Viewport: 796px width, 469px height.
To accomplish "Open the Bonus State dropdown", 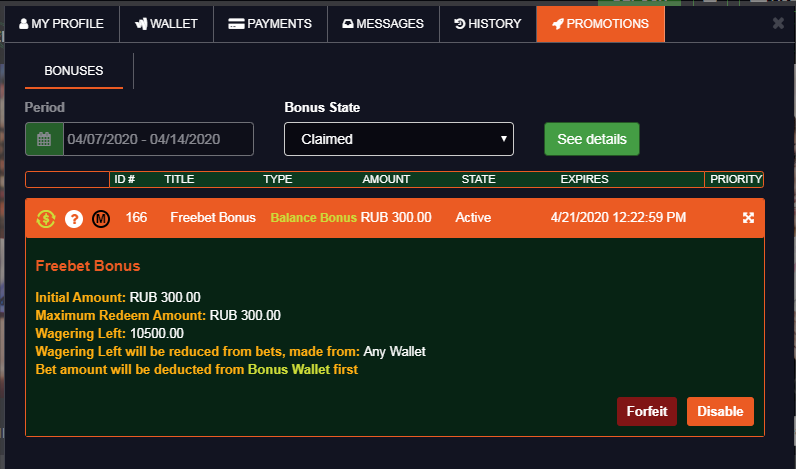I will point(398,139).
